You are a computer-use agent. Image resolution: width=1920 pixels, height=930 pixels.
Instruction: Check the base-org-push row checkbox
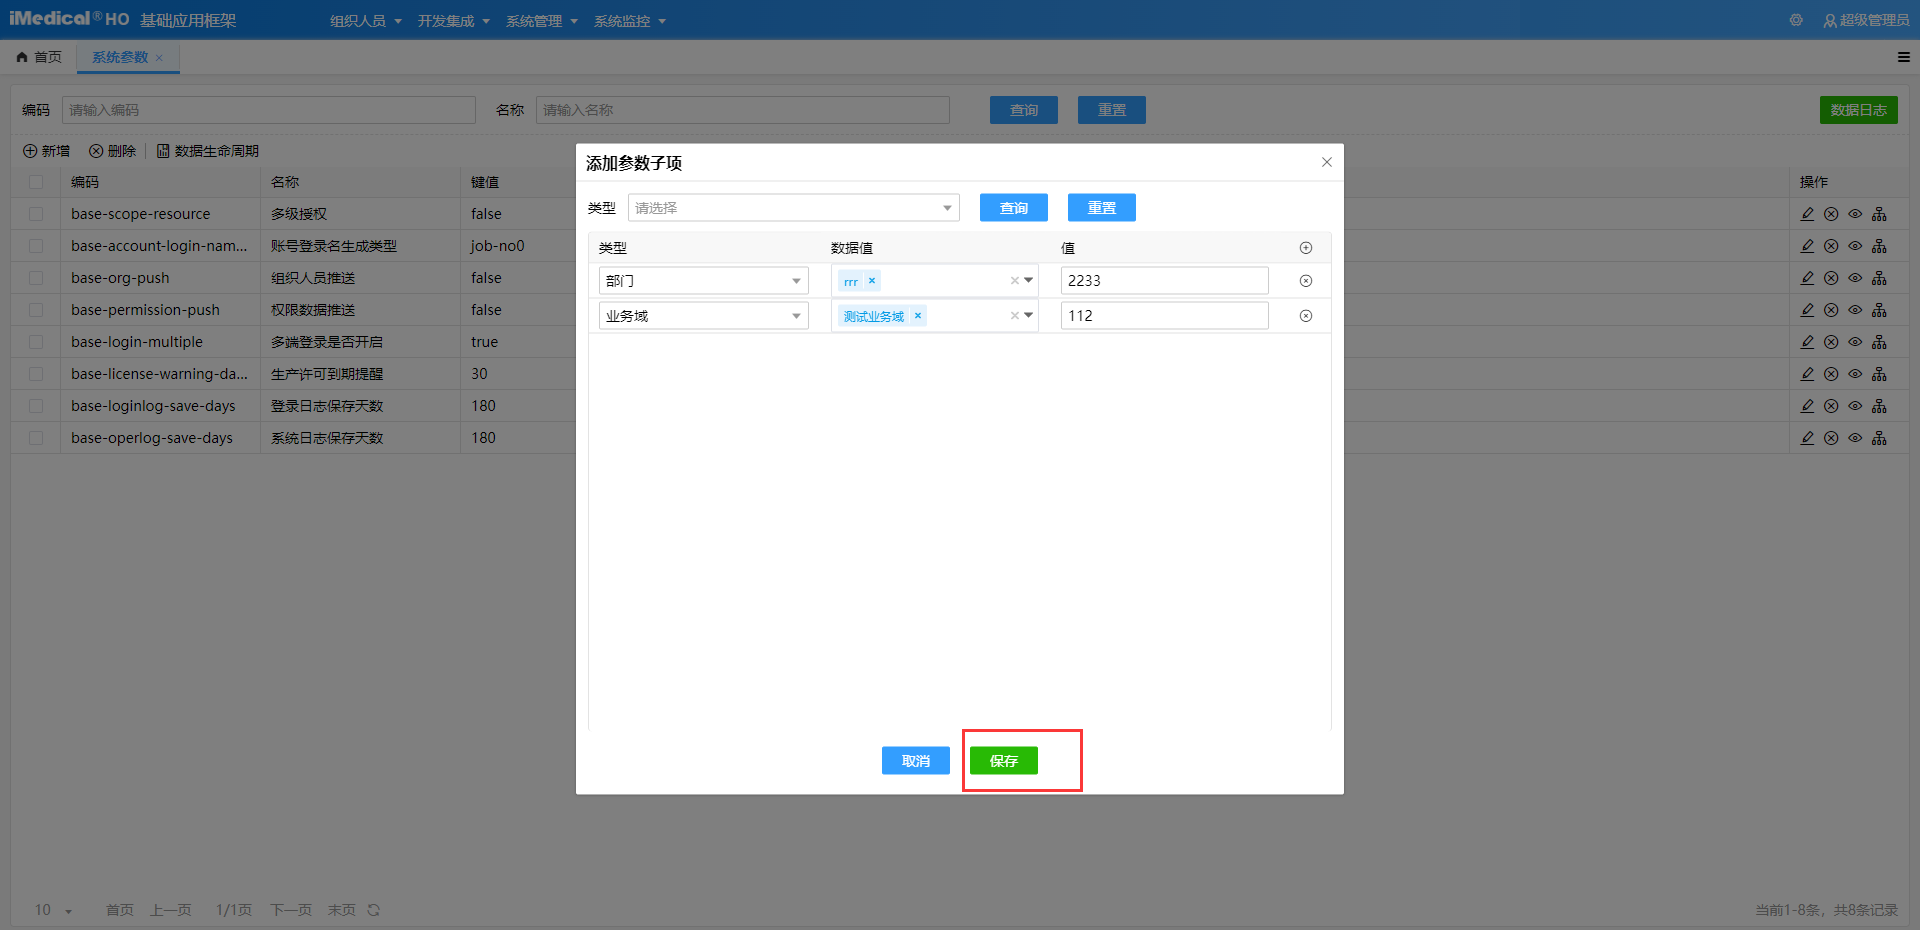(x=36, y=278)
